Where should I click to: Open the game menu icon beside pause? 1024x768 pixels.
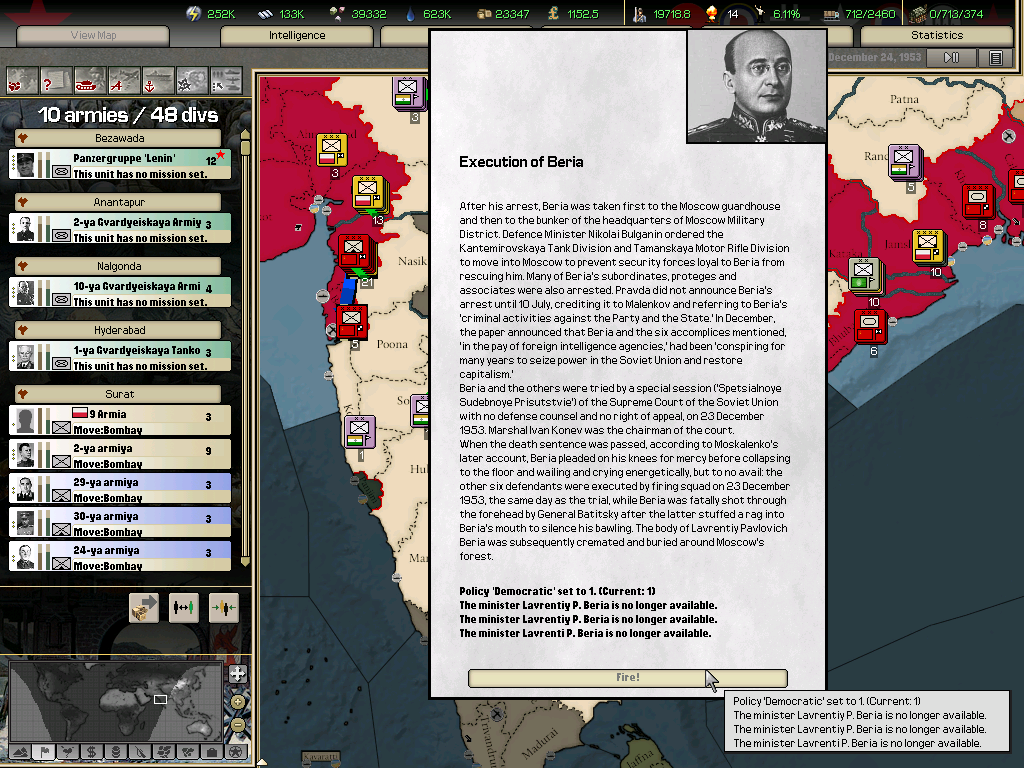(995, 58)
